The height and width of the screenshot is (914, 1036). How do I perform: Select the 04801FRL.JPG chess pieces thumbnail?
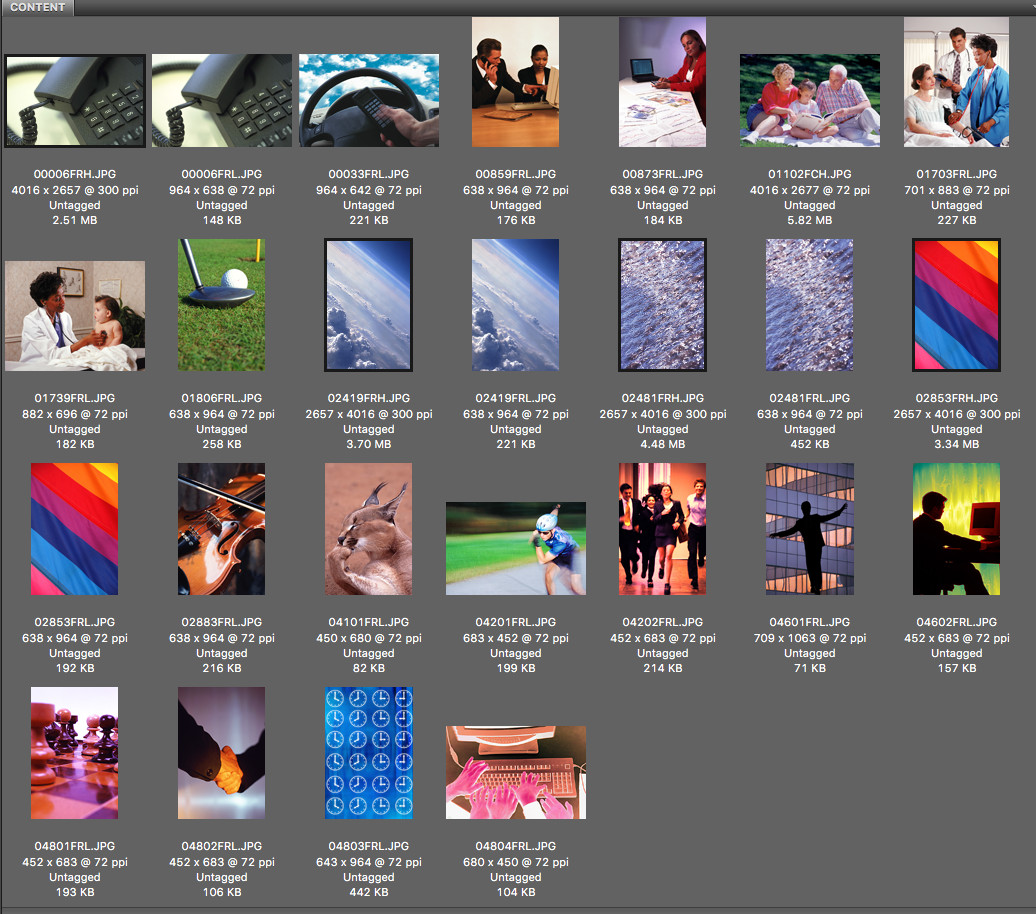coord(75,753)
